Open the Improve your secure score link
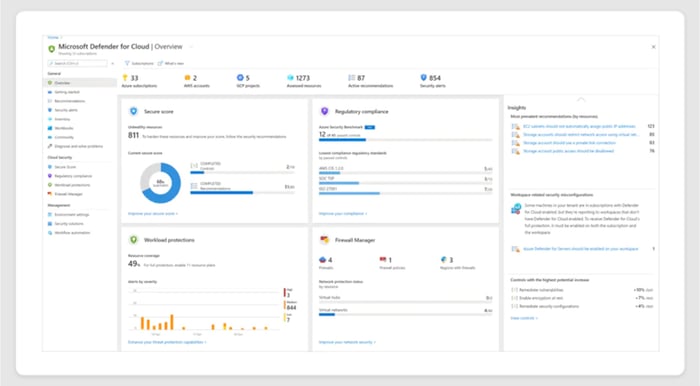 tap(153, 214)
